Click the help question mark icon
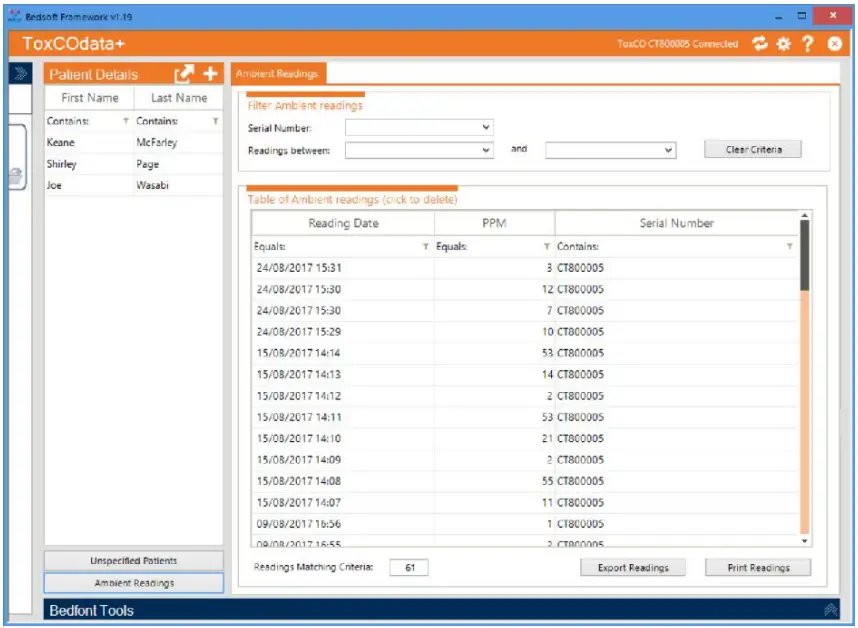858x628 pixels. pos(809,44)
